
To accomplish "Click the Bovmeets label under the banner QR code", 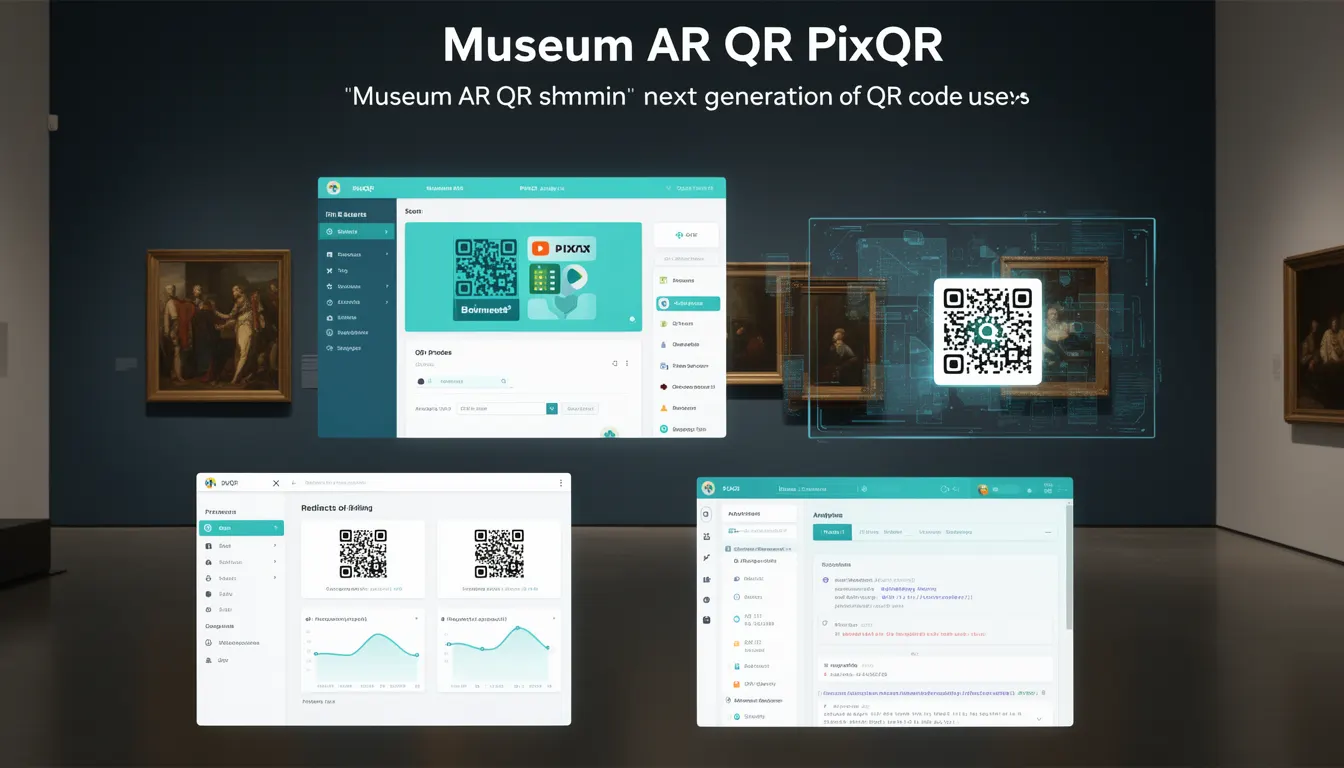I will click(x=486, y=310).
